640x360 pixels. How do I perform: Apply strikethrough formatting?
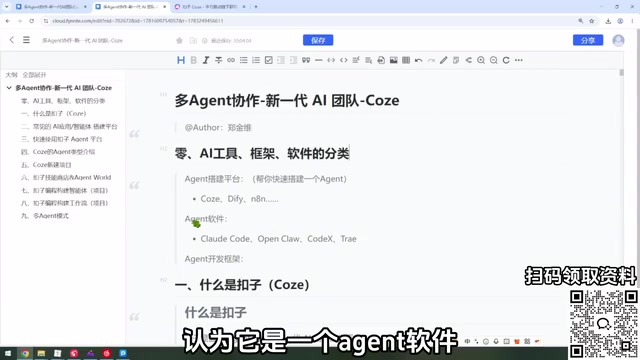coord(218,60)
